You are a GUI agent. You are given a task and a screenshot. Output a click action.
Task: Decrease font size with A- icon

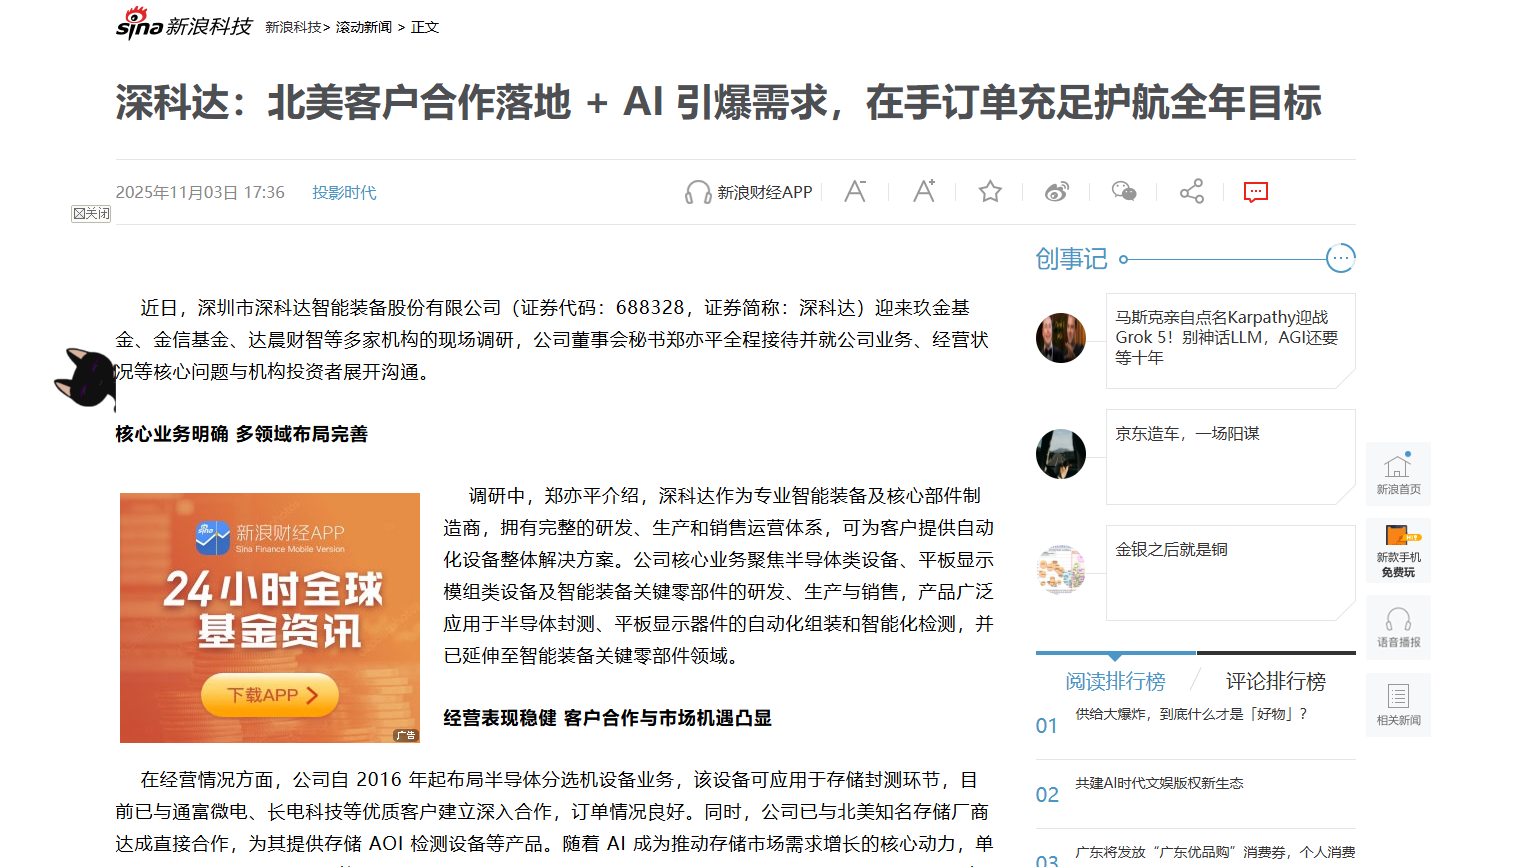[x=855, y=191]
